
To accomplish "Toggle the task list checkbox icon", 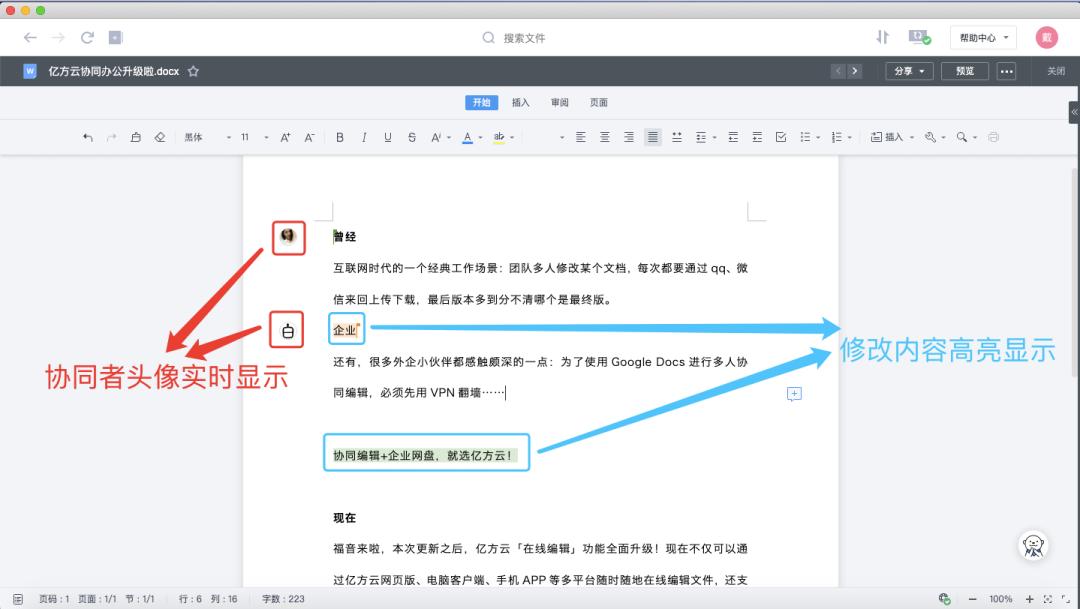I will (782, 137).
